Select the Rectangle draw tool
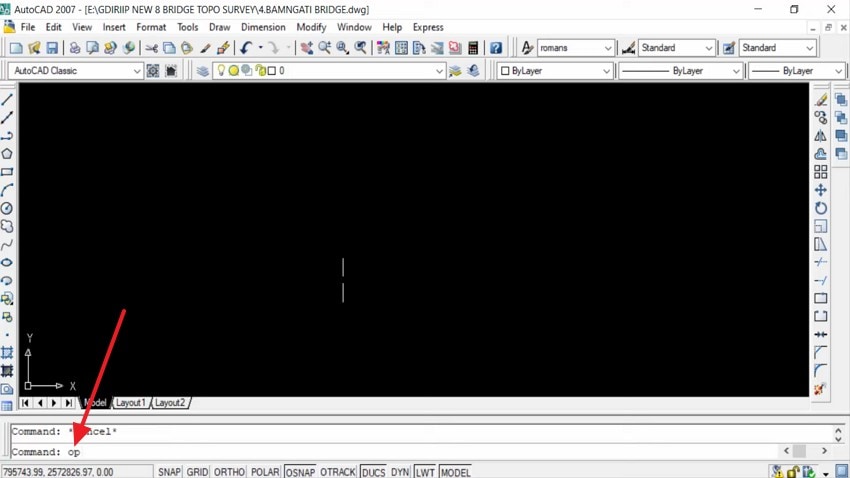This screenshot has height=478, width=850. pos(7,172)
